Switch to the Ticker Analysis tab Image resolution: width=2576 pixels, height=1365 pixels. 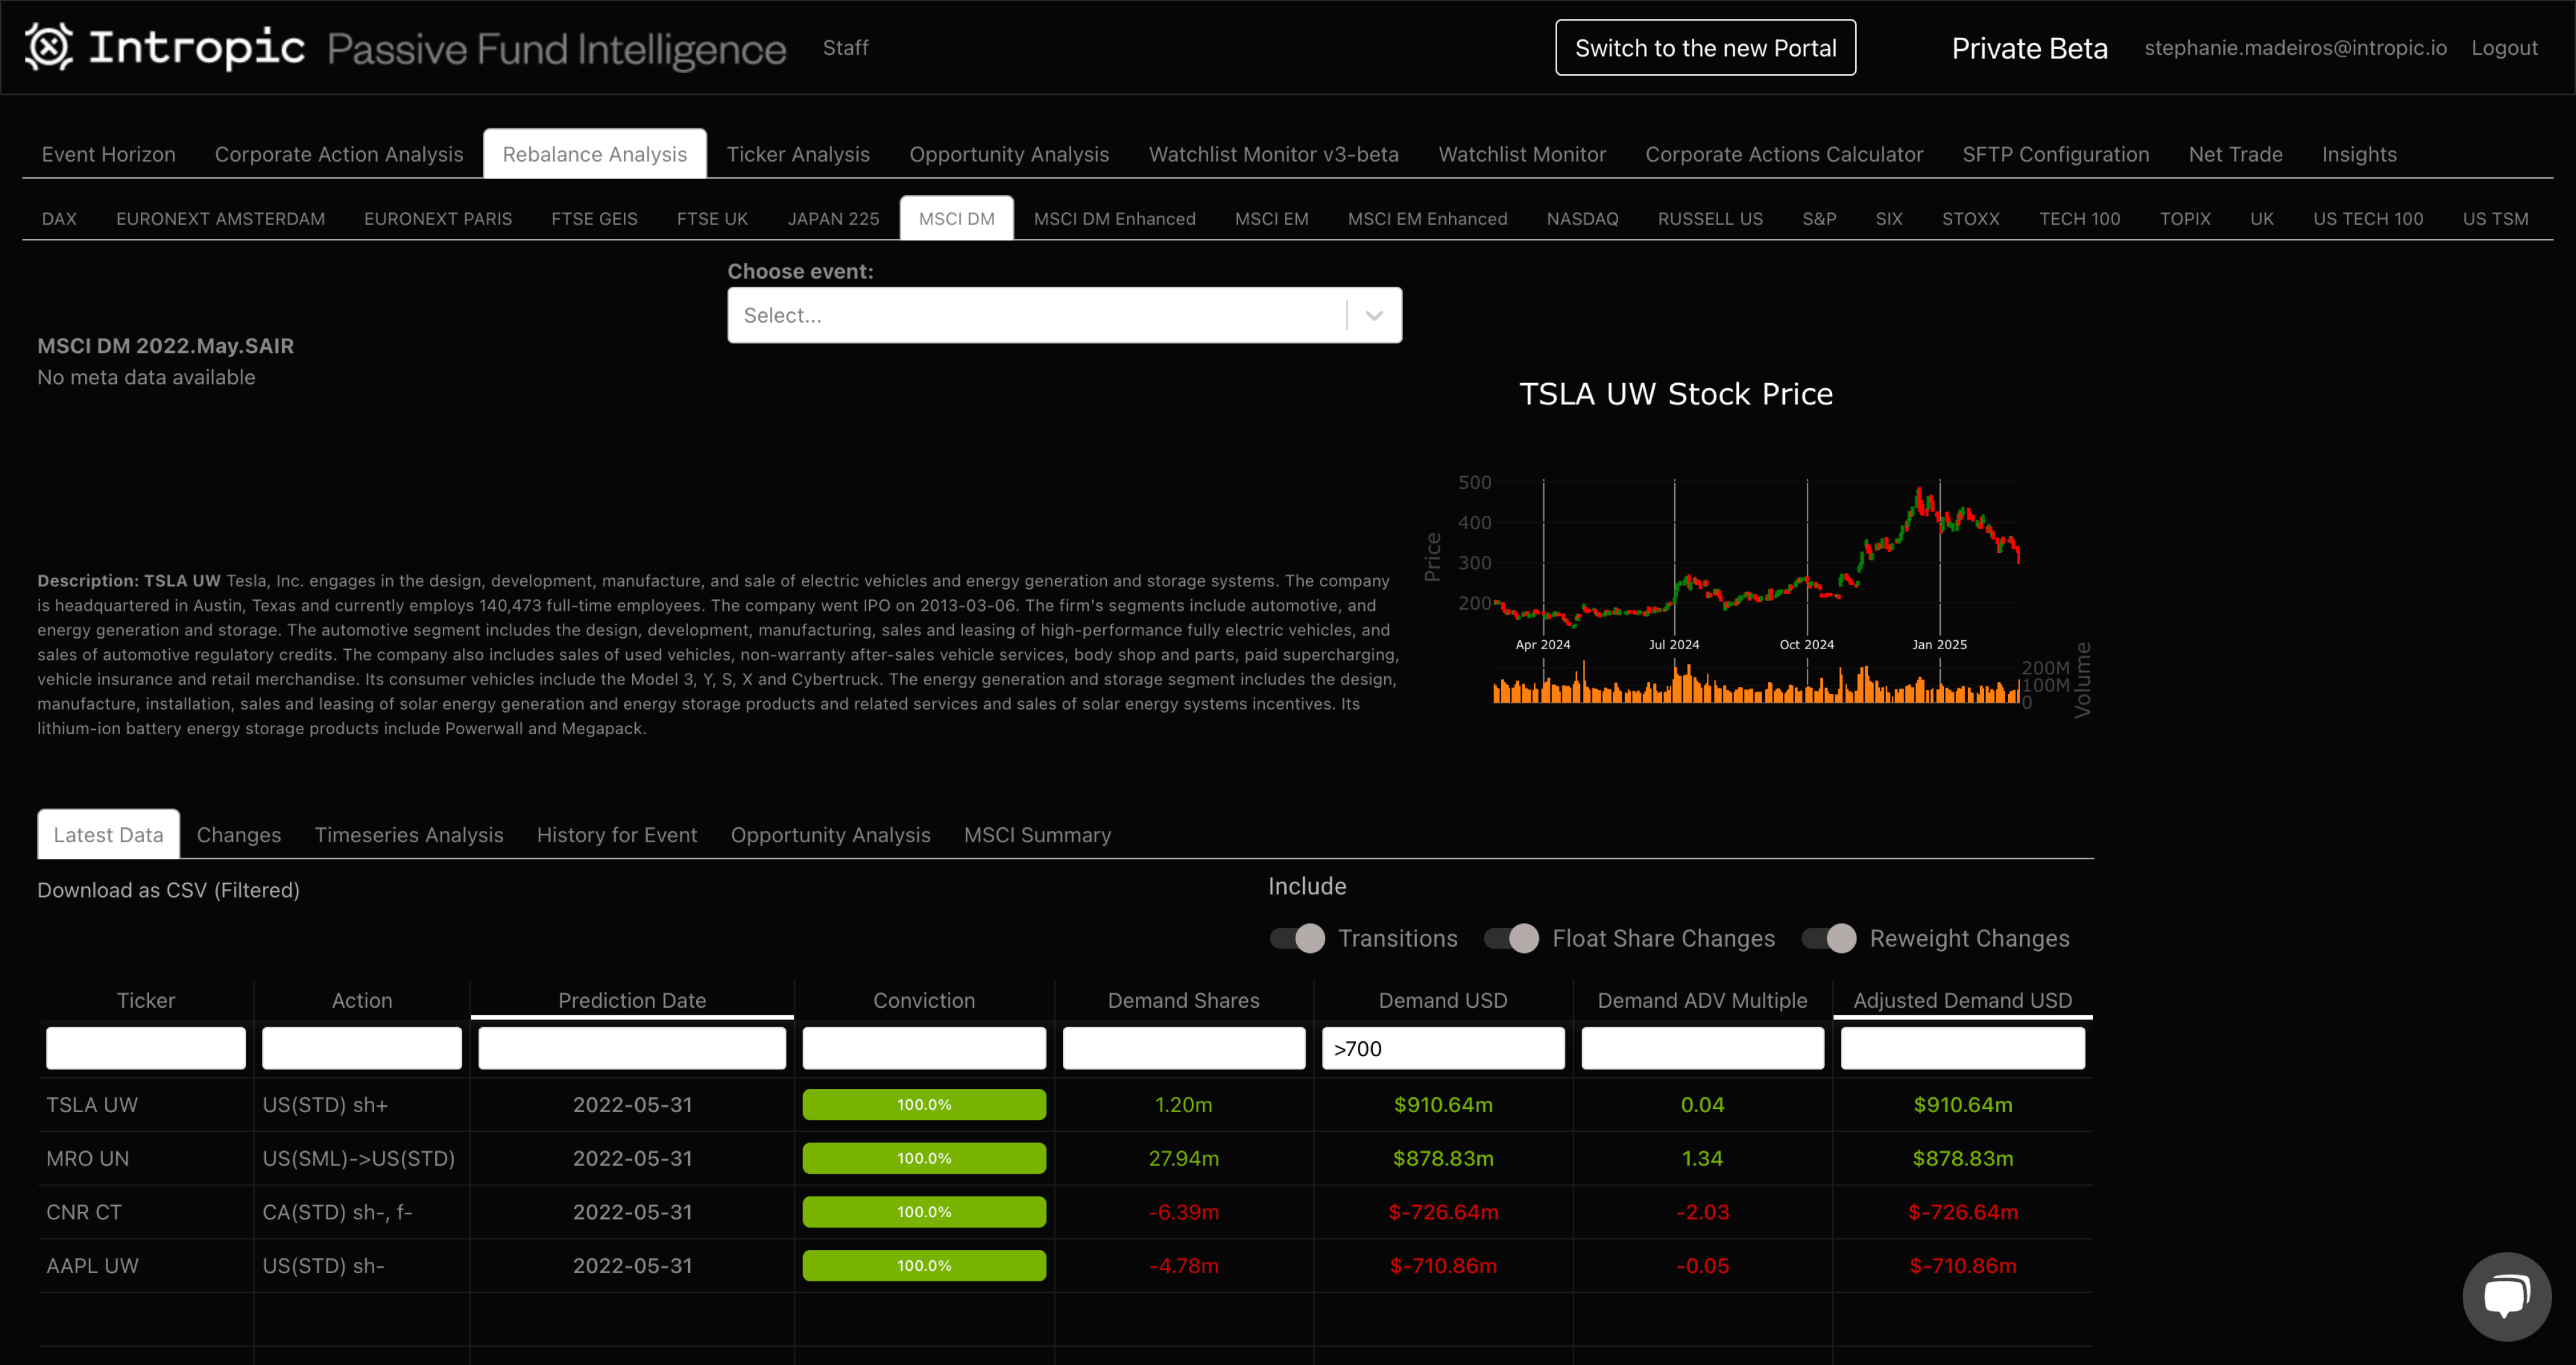pyautogui.click(x=797, y=154)
